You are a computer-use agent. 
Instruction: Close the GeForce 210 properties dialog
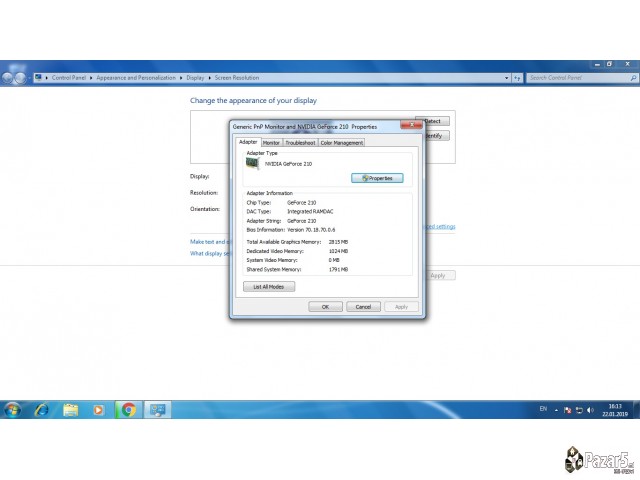[411, 124]
